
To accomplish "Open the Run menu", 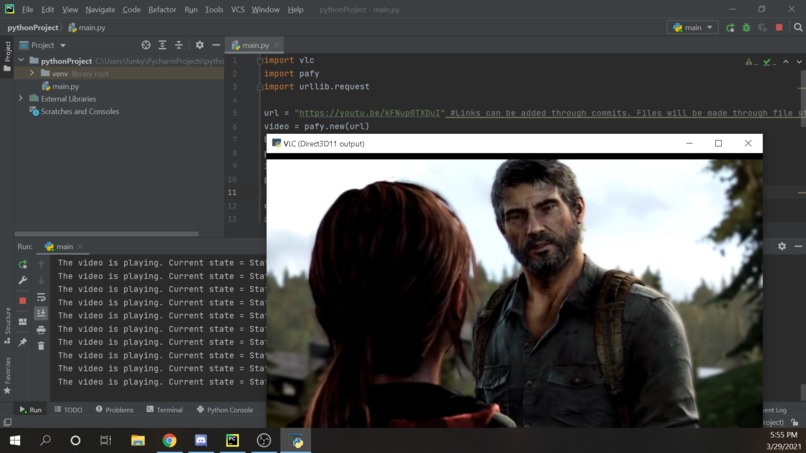I will click(191, 10).
